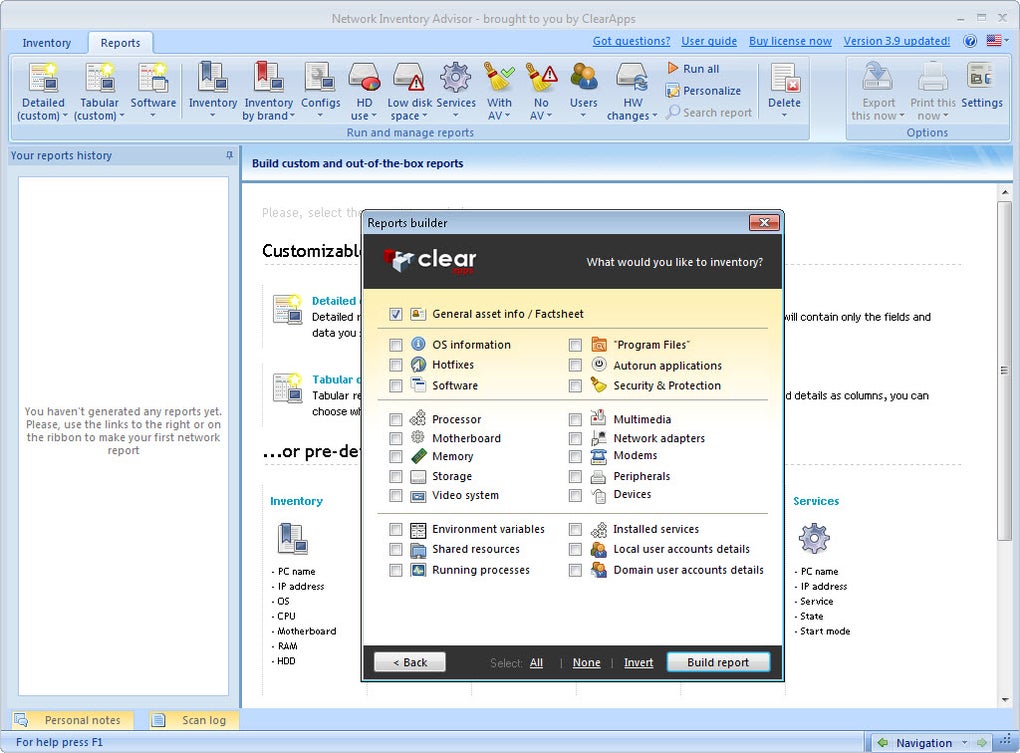
Task: Click the With AV report icon
Action: (499, 77)
